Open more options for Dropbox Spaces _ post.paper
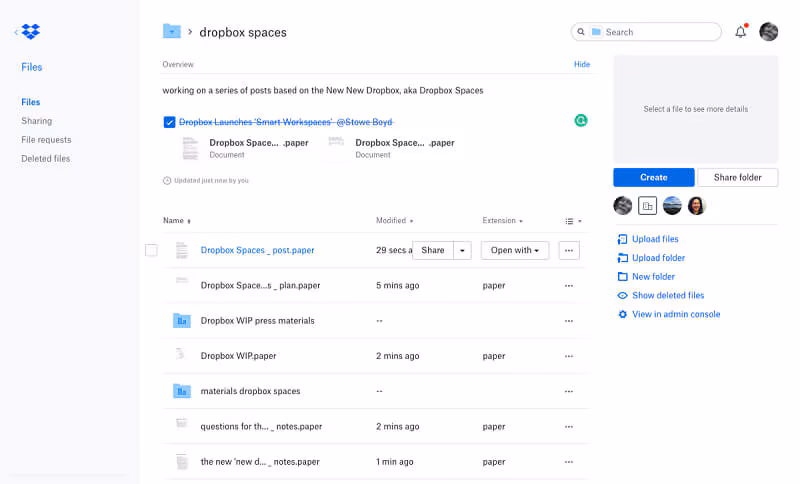 point(569,250)
